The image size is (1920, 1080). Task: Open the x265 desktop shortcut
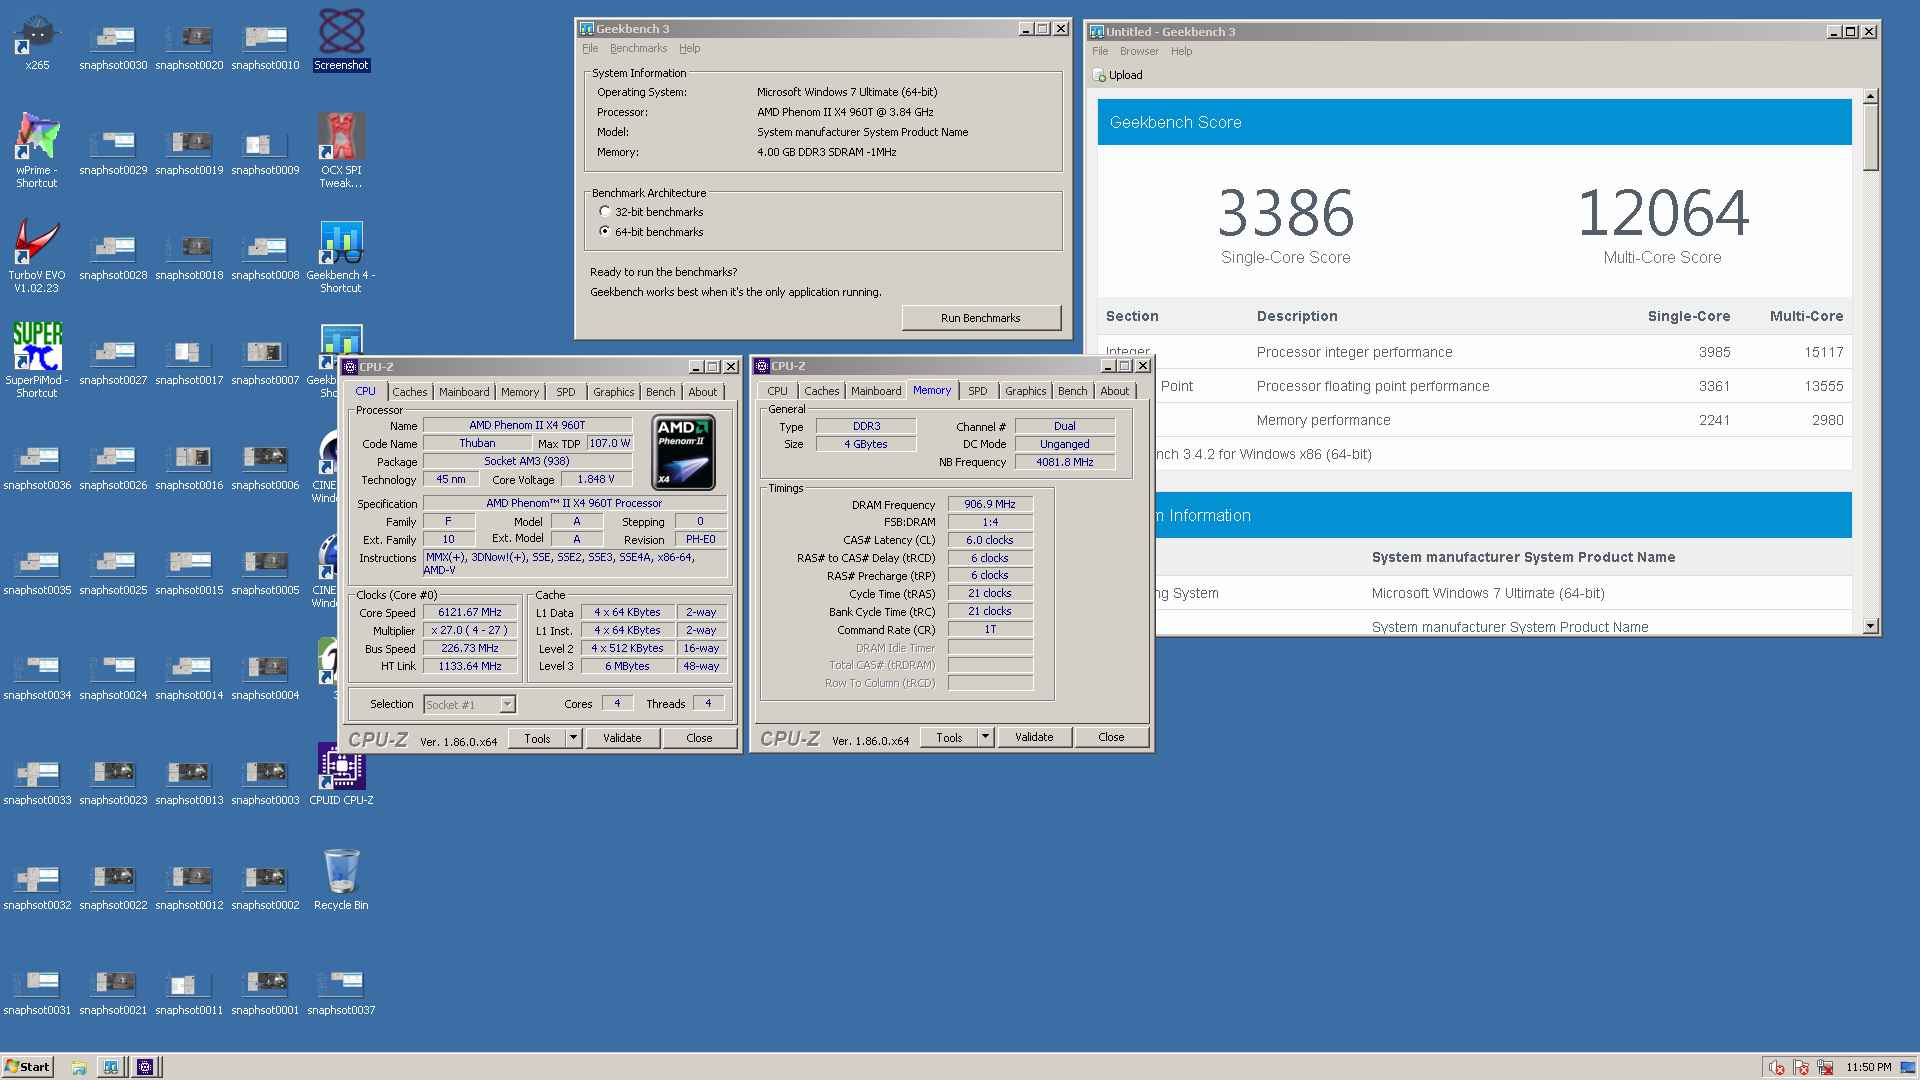pos(37,41)
